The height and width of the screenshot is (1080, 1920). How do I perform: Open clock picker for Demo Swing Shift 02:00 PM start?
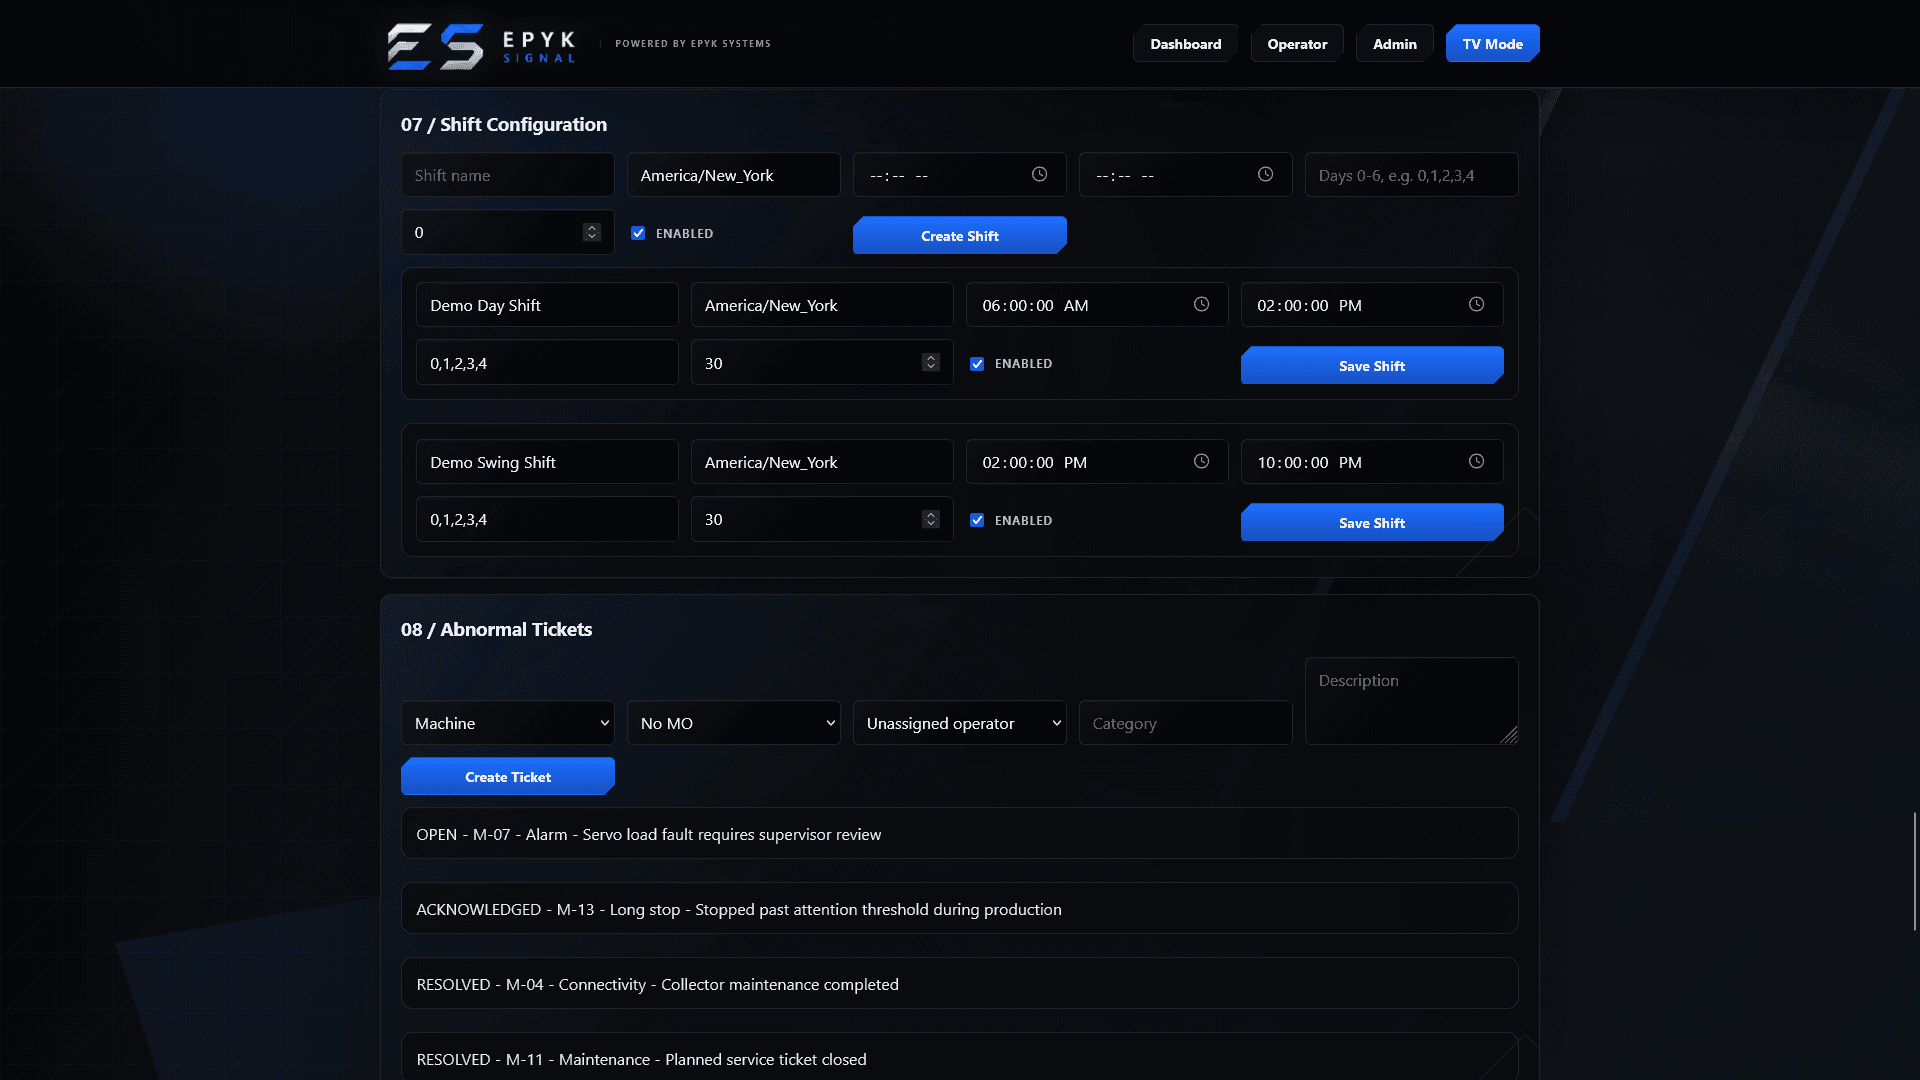click(1201, 461)
